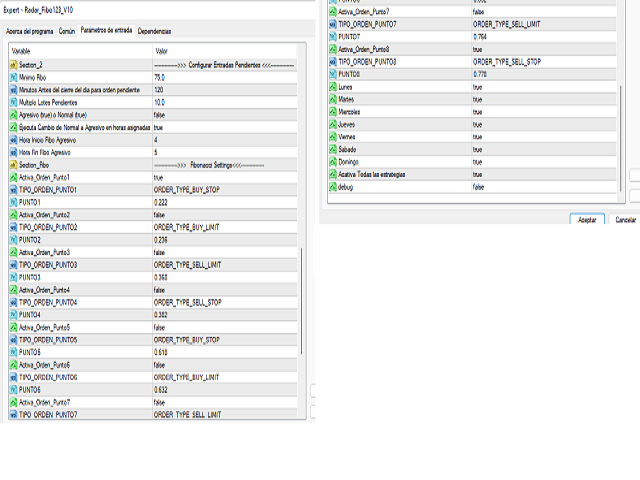Switch to the Común tab
This screenshot has width=640, height=480.
pos(67,31)
